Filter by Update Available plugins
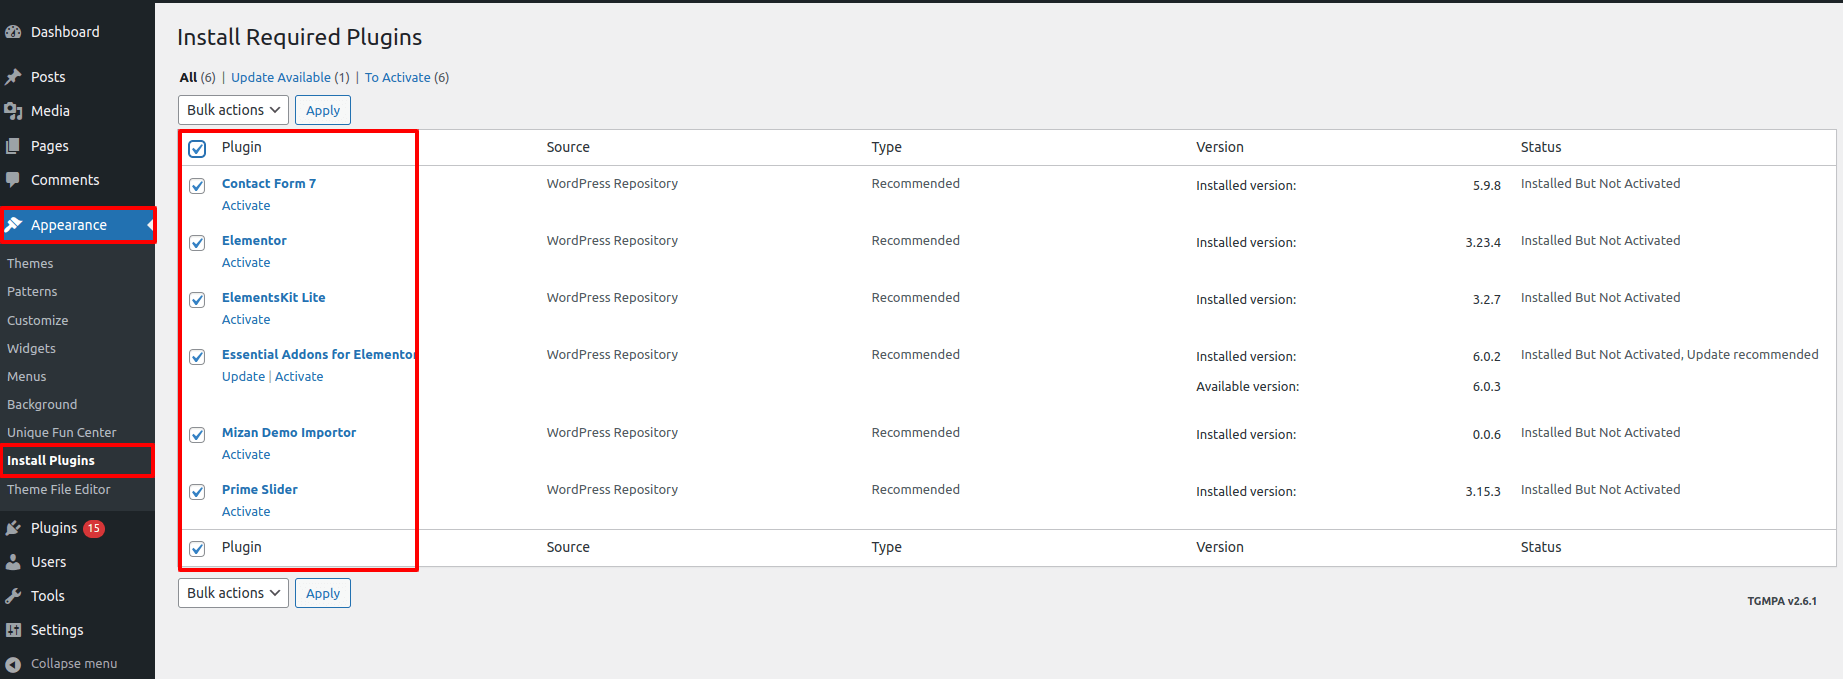1843x679 pixels. pyautogui.click(x=290, y=78)
